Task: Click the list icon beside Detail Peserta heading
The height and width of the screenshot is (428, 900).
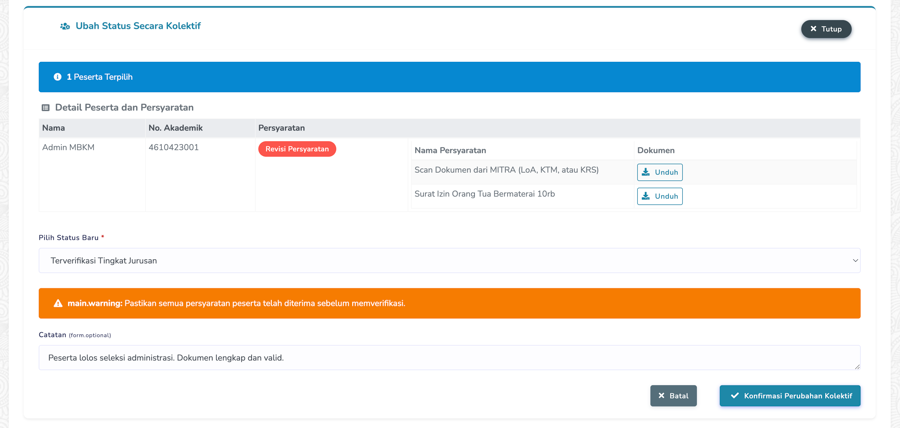Action: 45,108
